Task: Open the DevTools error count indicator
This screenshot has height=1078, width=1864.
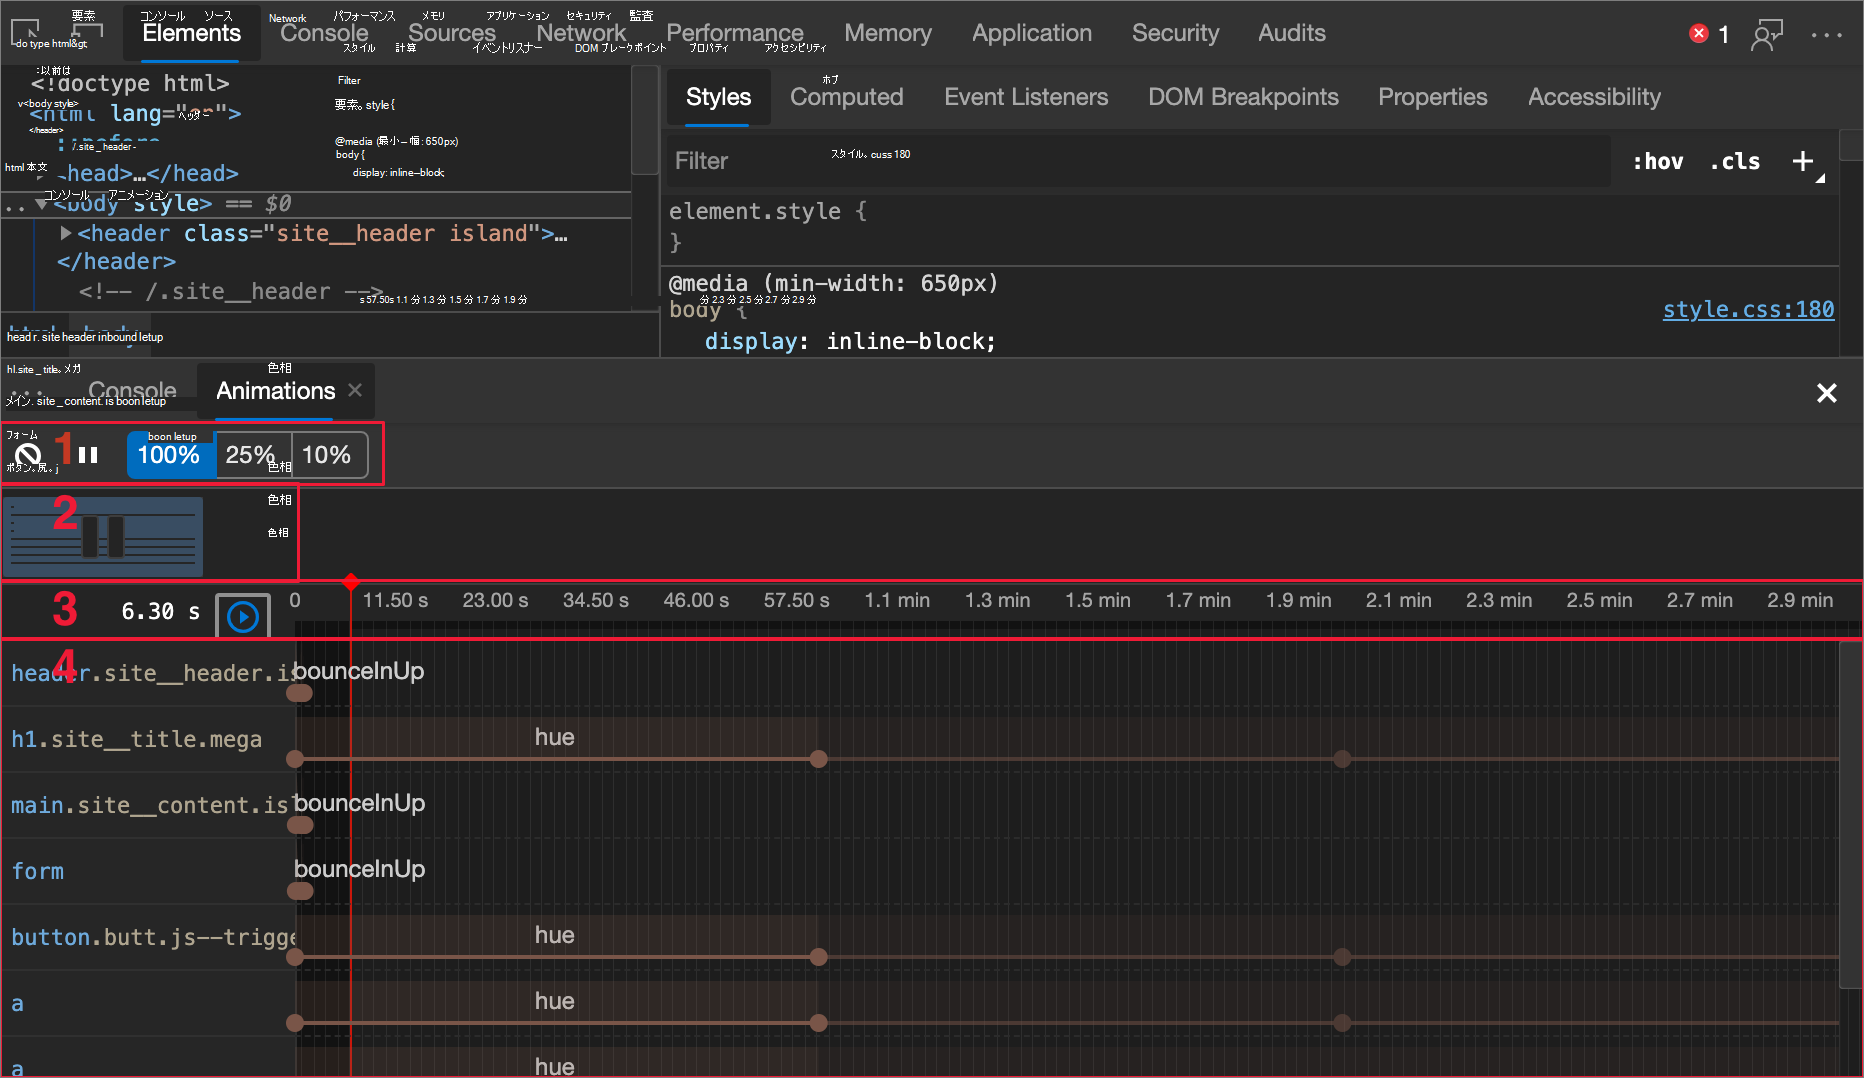Action: coord(1709,34)
